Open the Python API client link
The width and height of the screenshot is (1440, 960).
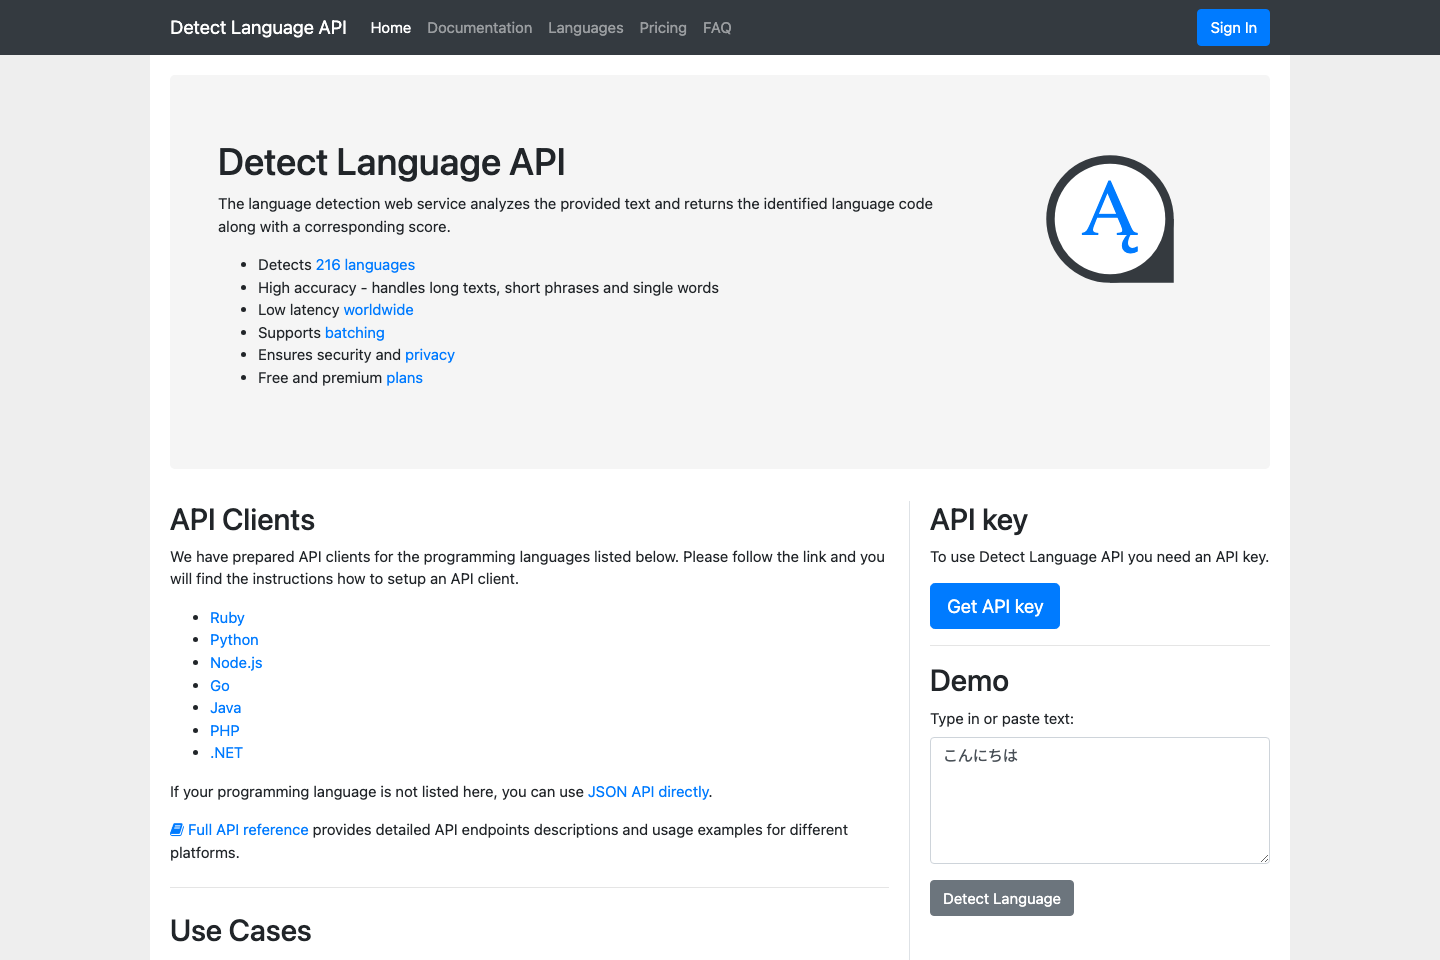pos(234,639)
